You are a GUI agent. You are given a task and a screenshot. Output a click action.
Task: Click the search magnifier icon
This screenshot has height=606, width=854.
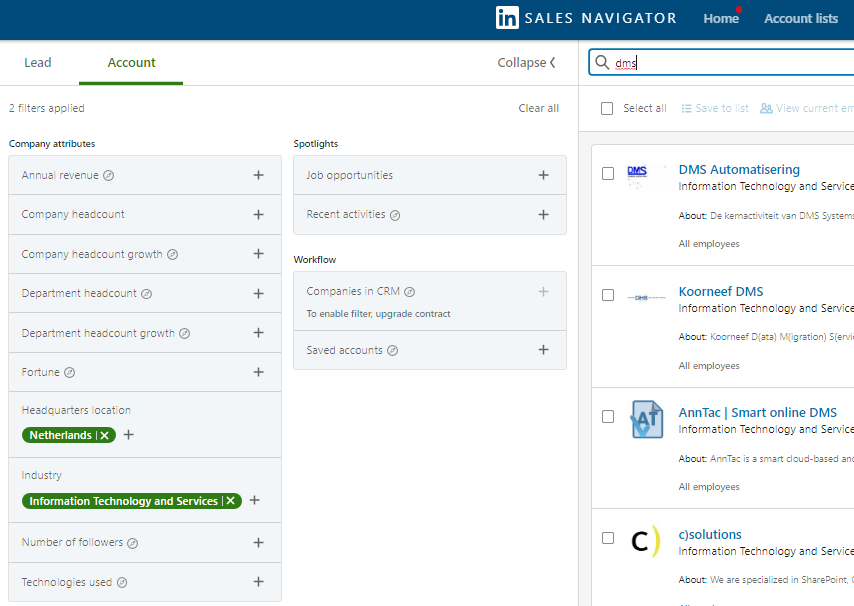point(602,63)
